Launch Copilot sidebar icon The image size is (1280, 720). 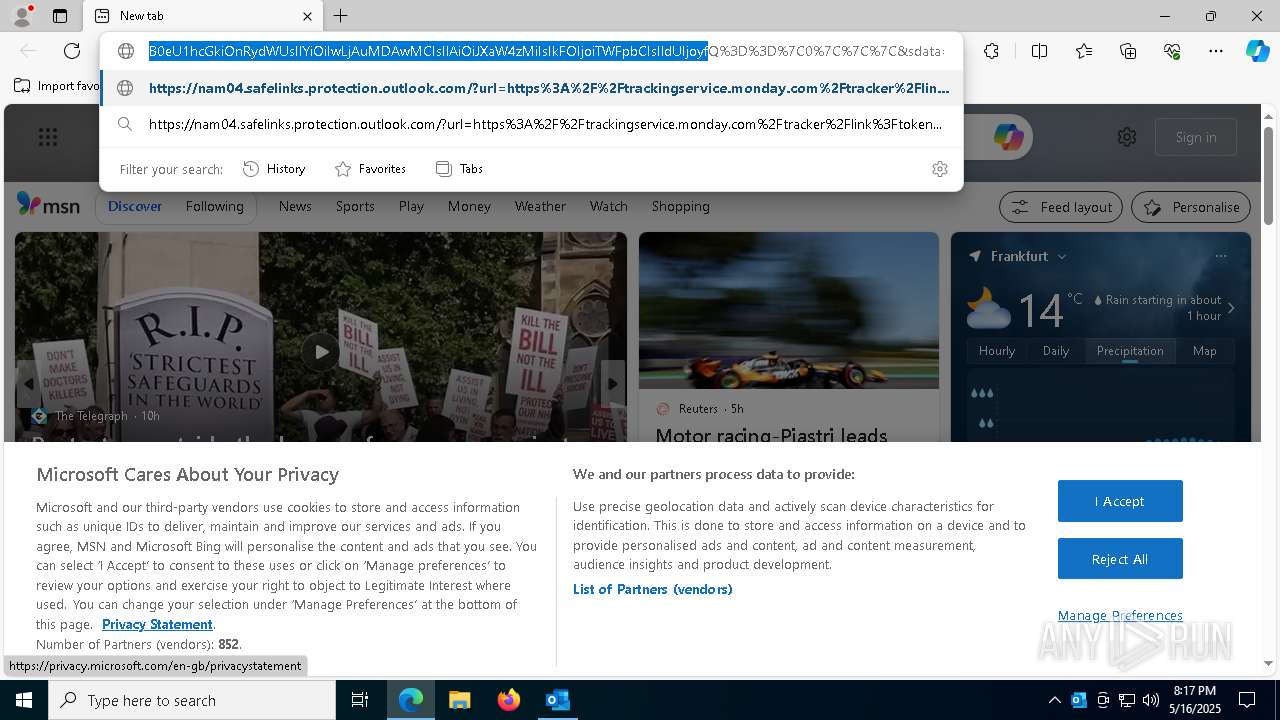click(1257, 51)
